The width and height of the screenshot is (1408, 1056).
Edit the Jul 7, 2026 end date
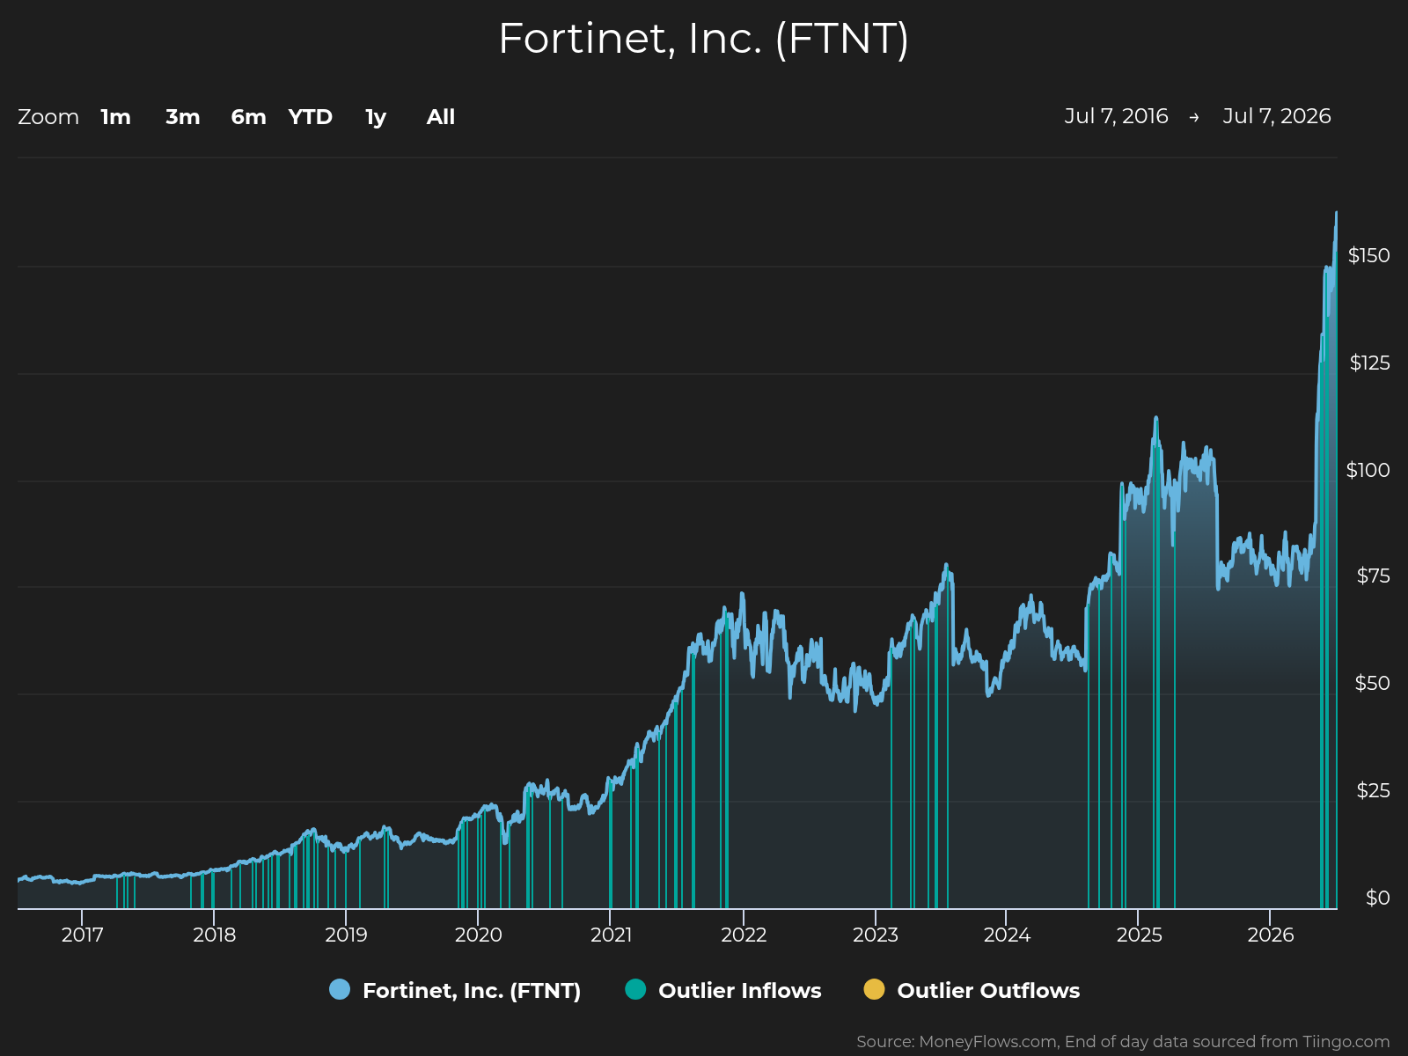click(1277, 116)
